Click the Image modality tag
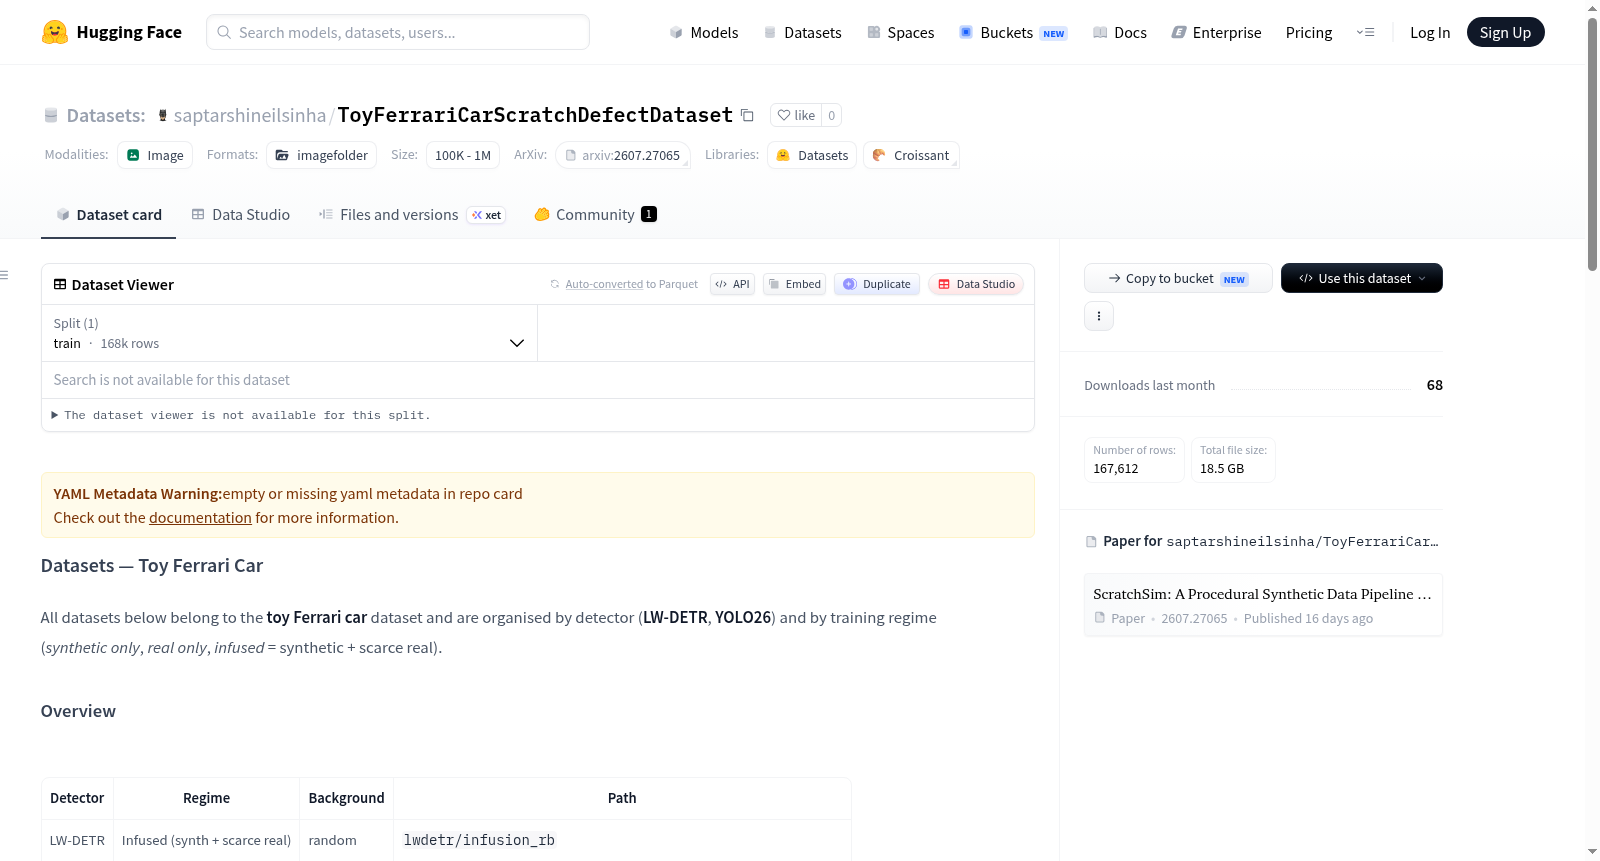 click(x=155, y=155)
